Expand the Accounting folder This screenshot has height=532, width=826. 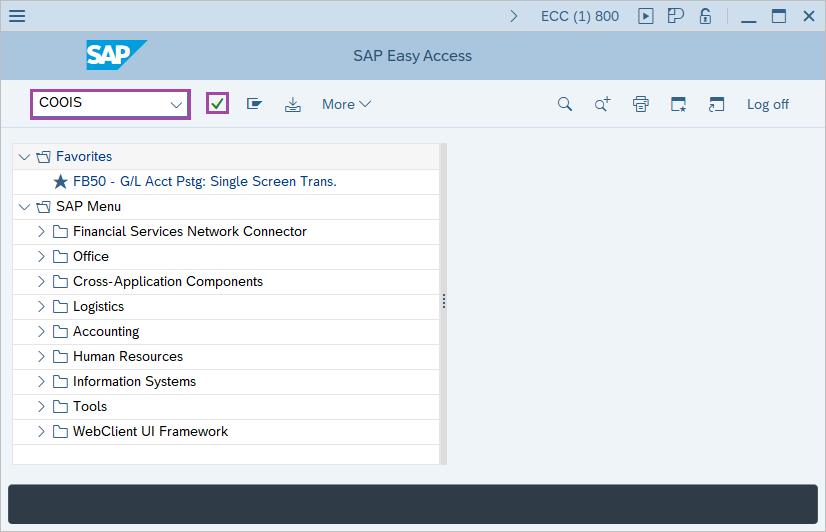41,331
